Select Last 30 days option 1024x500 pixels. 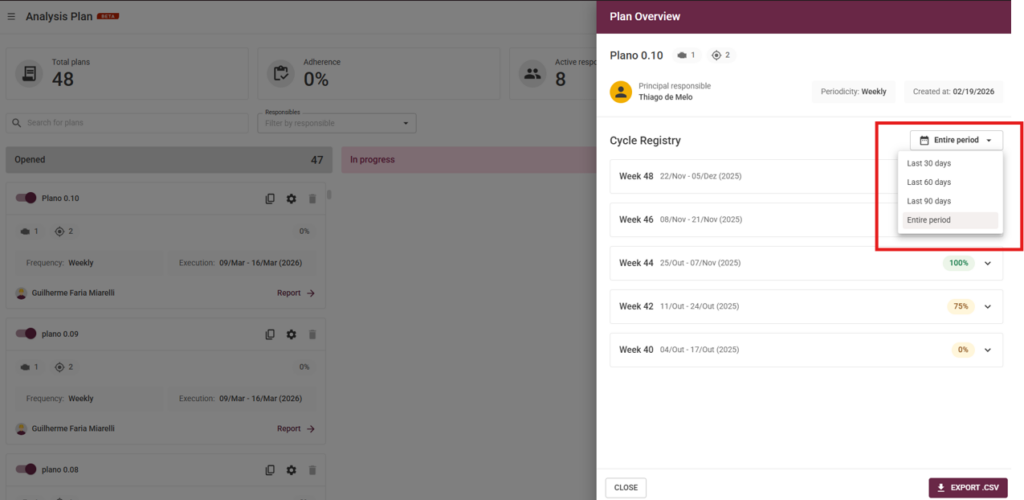click(929, 163)
